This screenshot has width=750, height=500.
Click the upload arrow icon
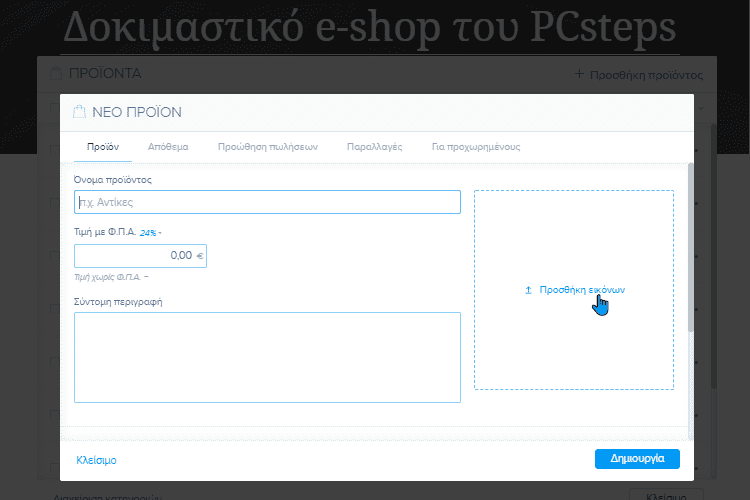[x=529, y=290]
